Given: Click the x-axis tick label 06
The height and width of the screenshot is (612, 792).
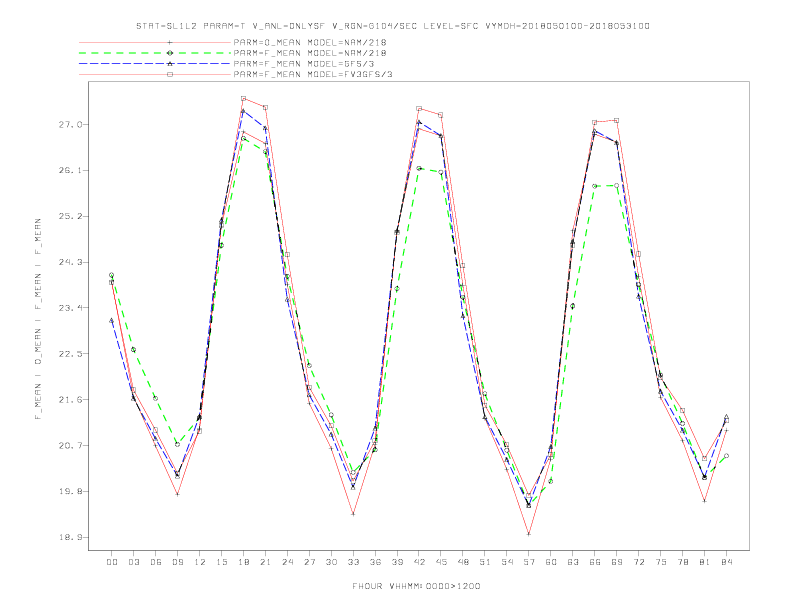Looking at the screenshot, I should click(x=156, y=562).
